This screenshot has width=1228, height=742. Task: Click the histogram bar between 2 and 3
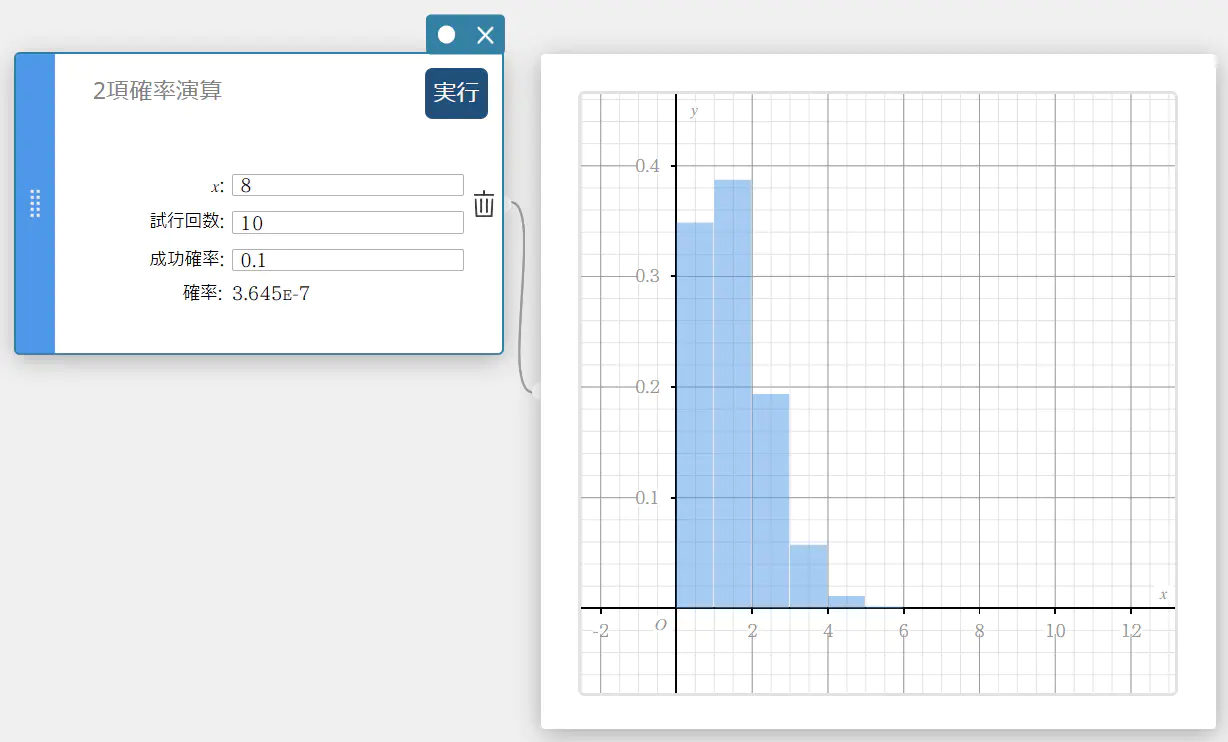point(771,500)
